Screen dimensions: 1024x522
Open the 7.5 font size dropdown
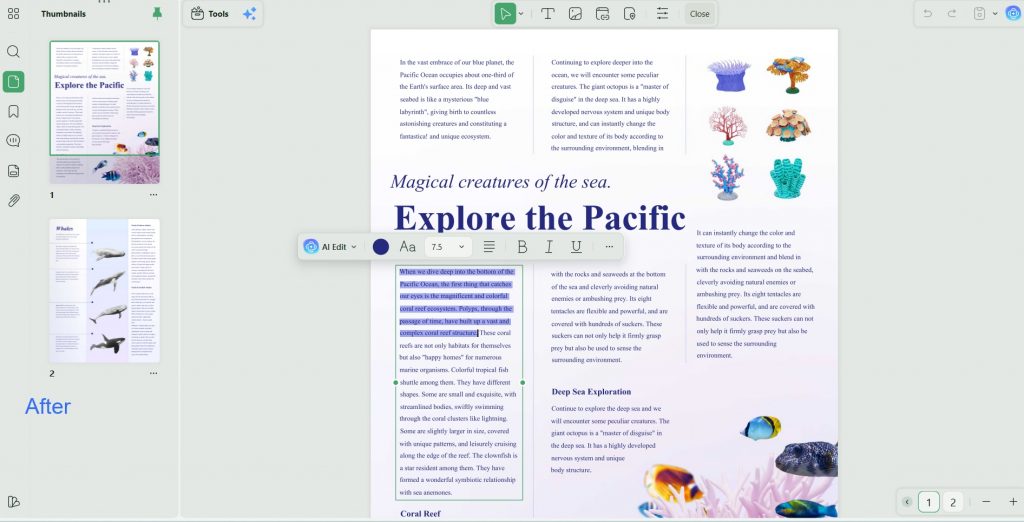448,246
